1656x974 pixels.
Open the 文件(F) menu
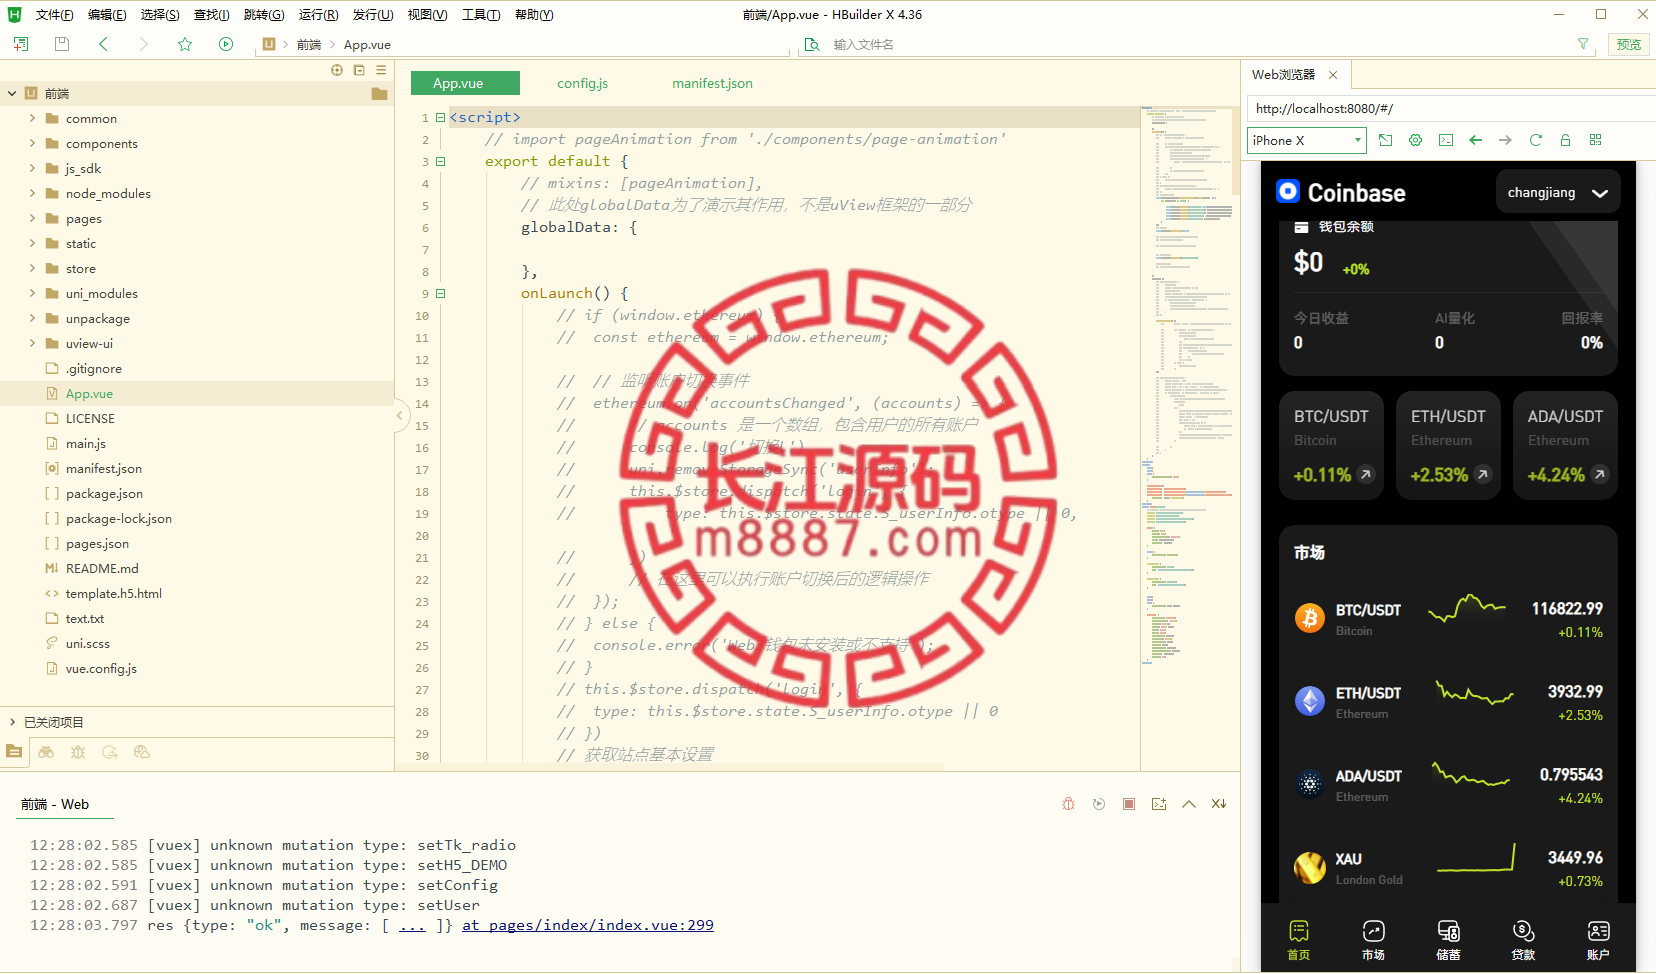click(x=54, y=15)
